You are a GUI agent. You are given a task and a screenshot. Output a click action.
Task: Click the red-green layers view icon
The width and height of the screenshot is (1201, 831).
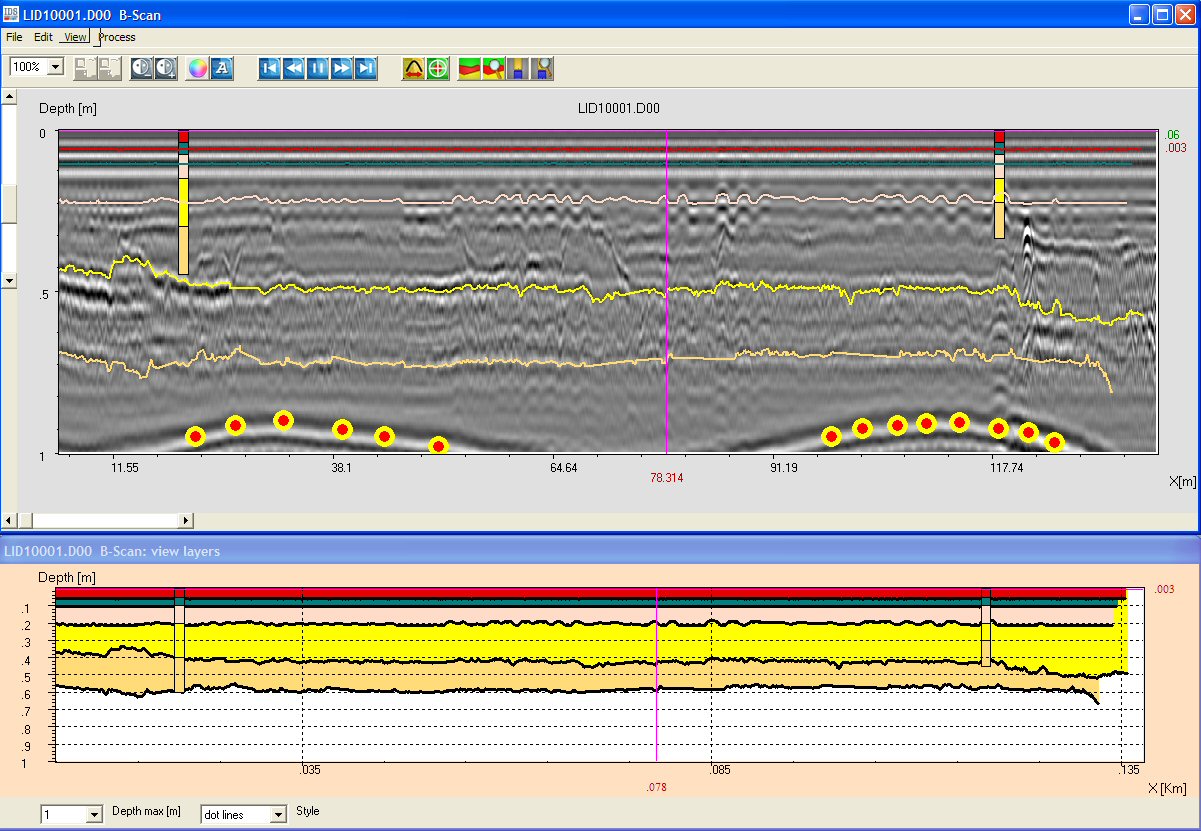(470, 68)
